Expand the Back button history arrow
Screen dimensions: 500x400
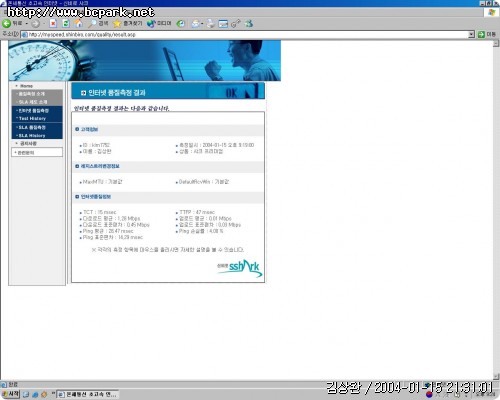click(27, 24)
